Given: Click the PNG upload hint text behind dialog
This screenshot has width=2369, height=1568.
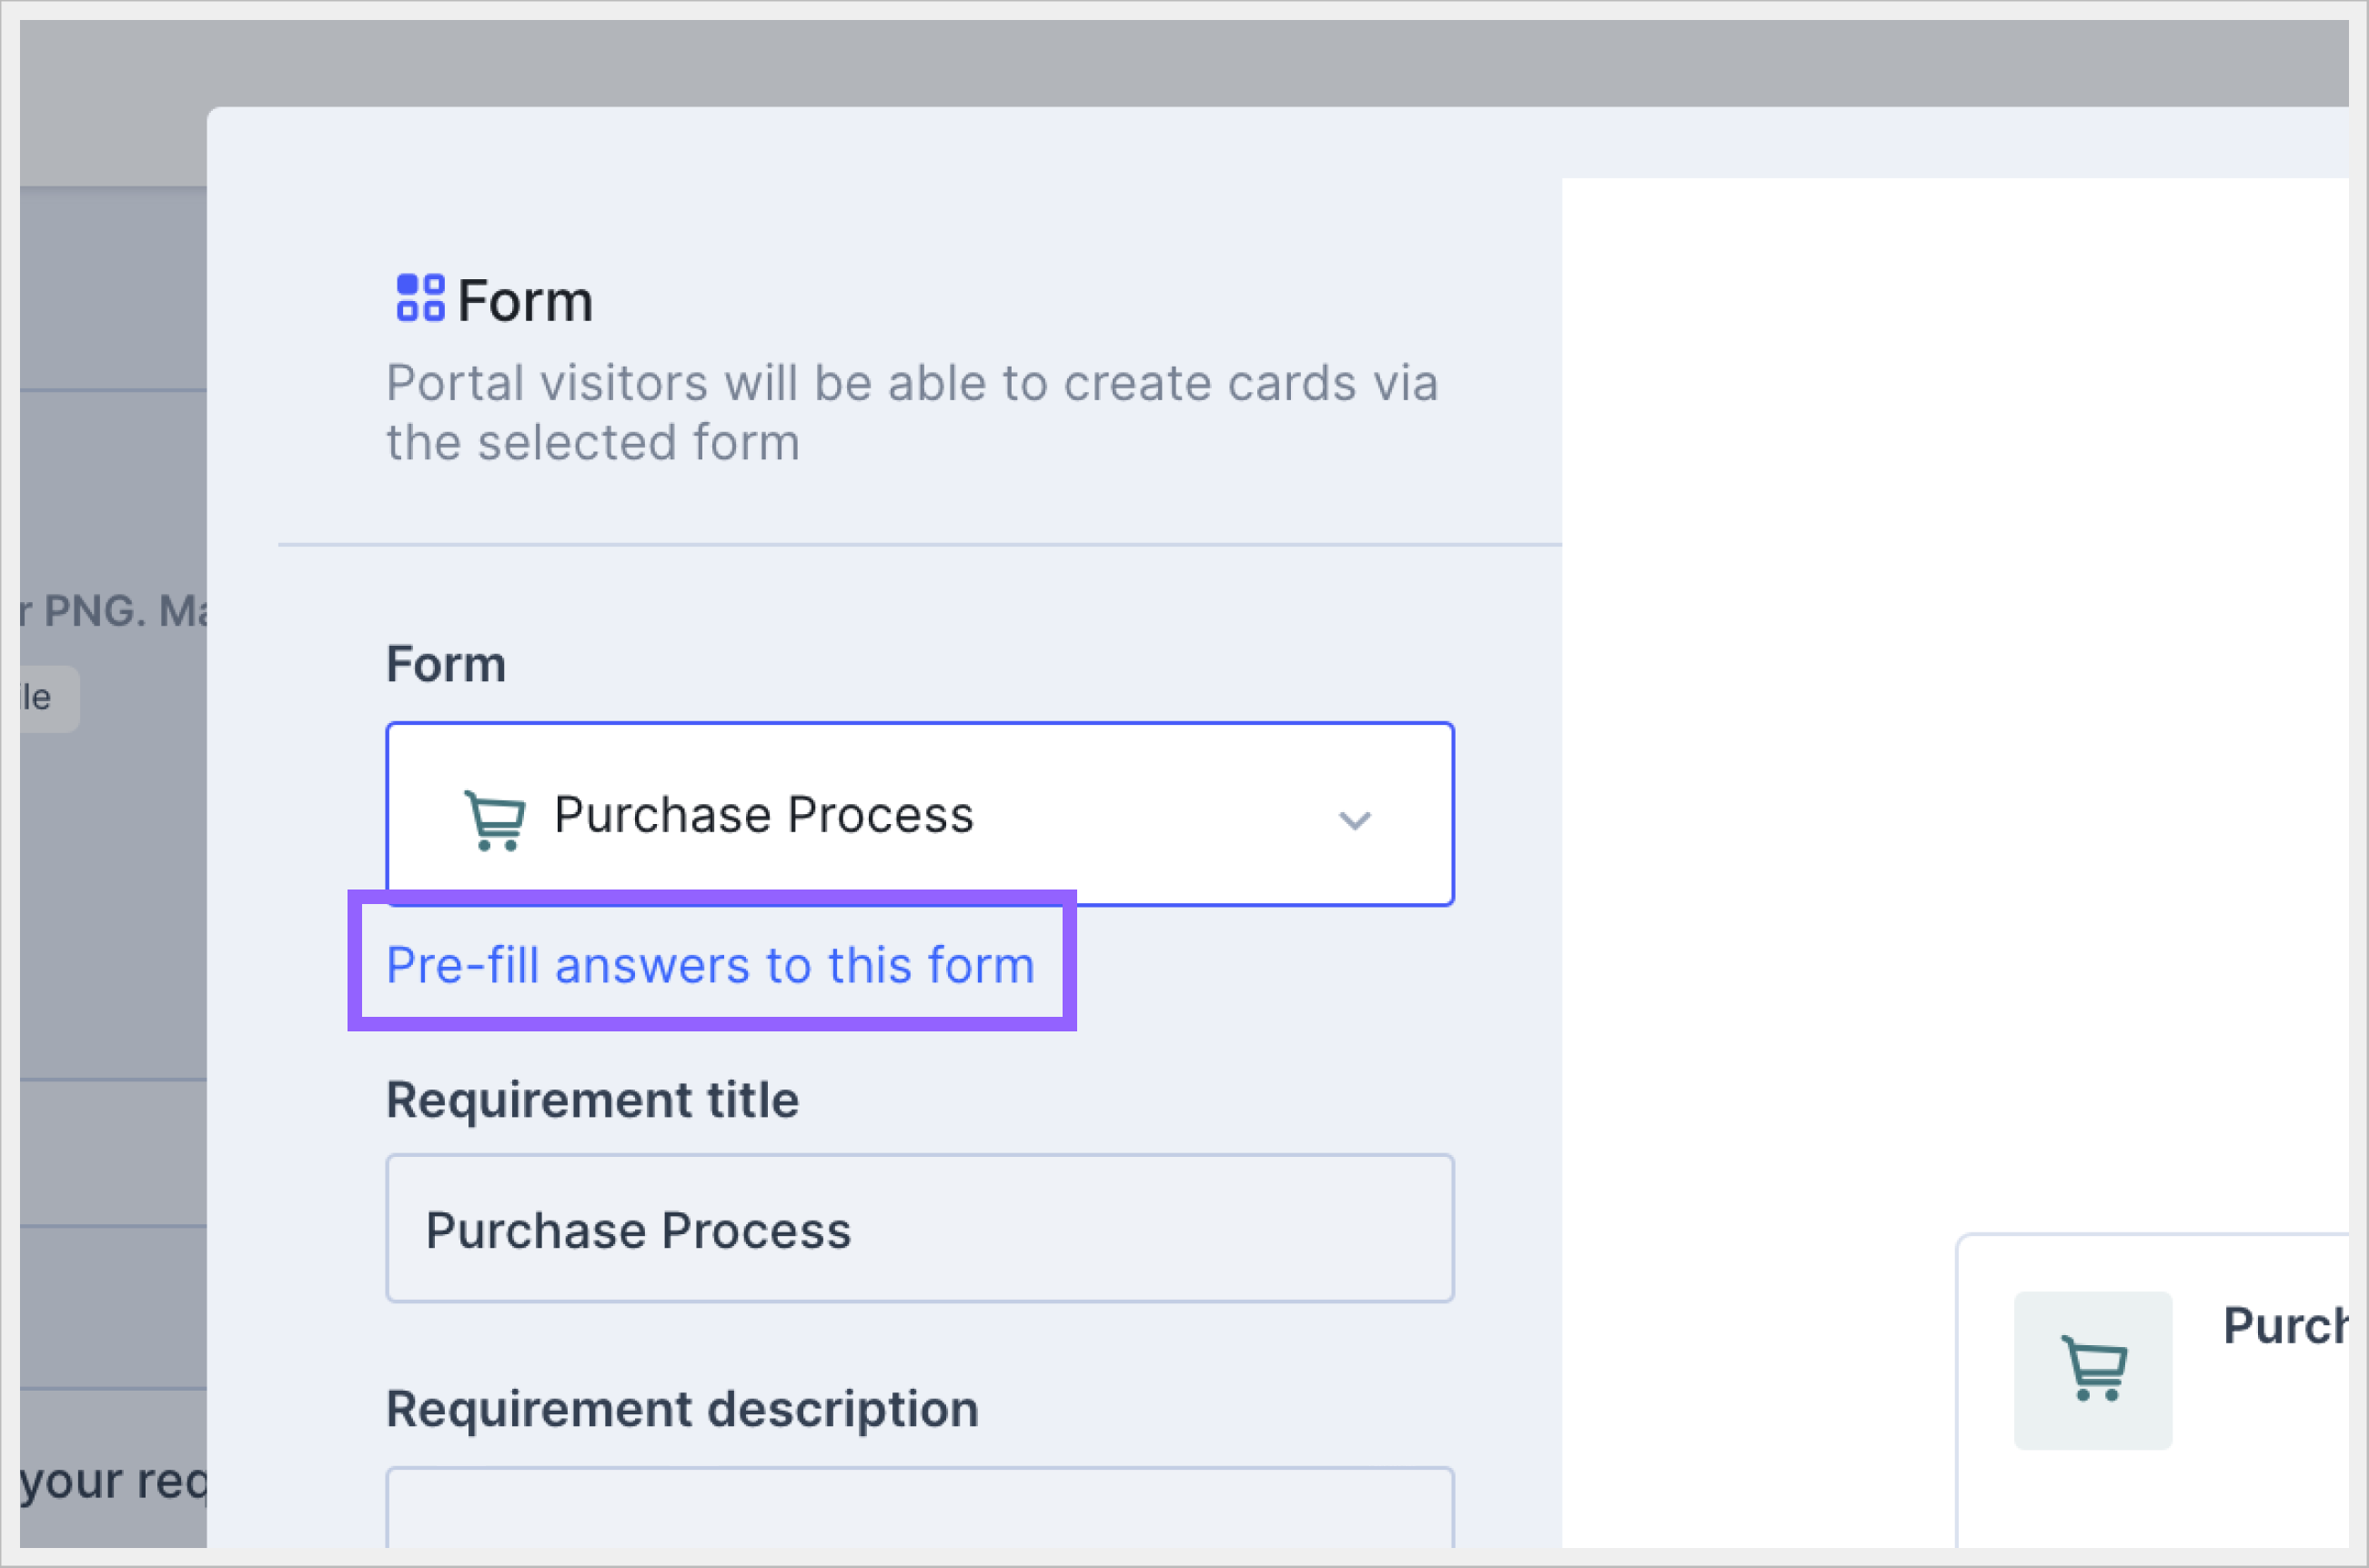Looking at the screenshot, I should [115, 611].
